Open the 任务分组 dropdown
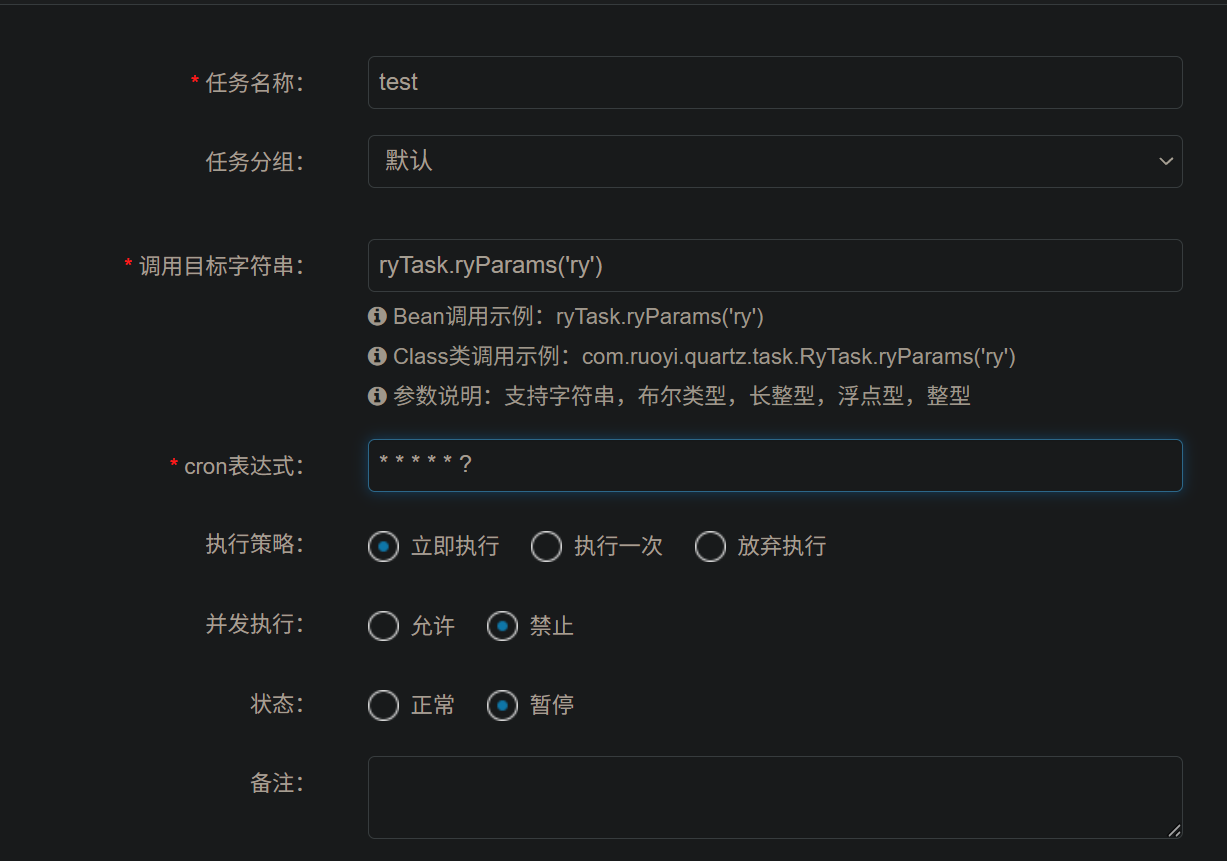The height and width of the screenshot is (861, 1227). [775, 161]
